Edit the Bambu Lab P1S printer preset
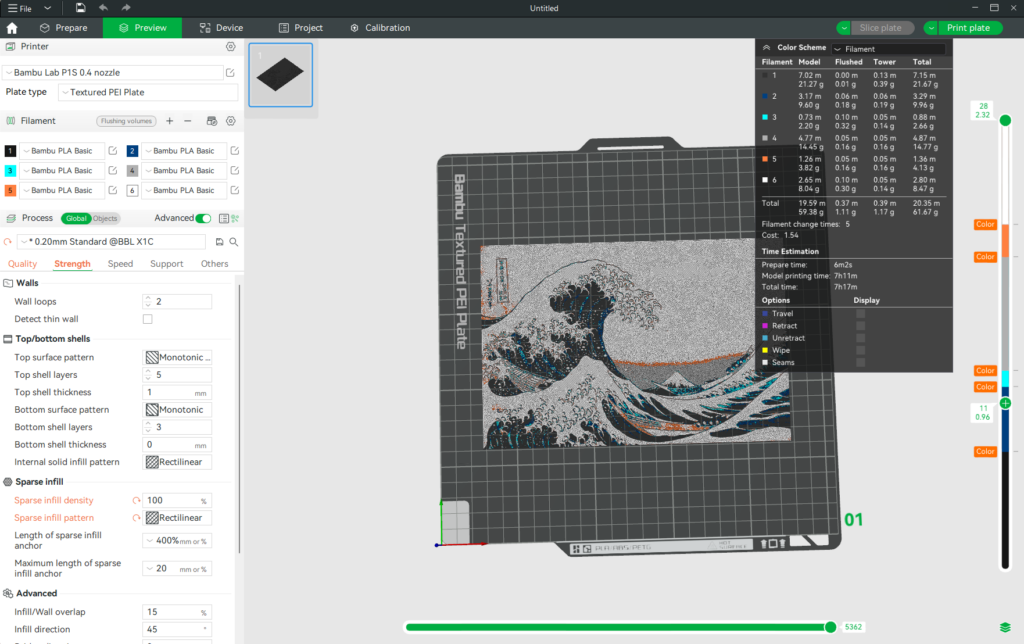 pyautogui.click(x=231, y=72)
